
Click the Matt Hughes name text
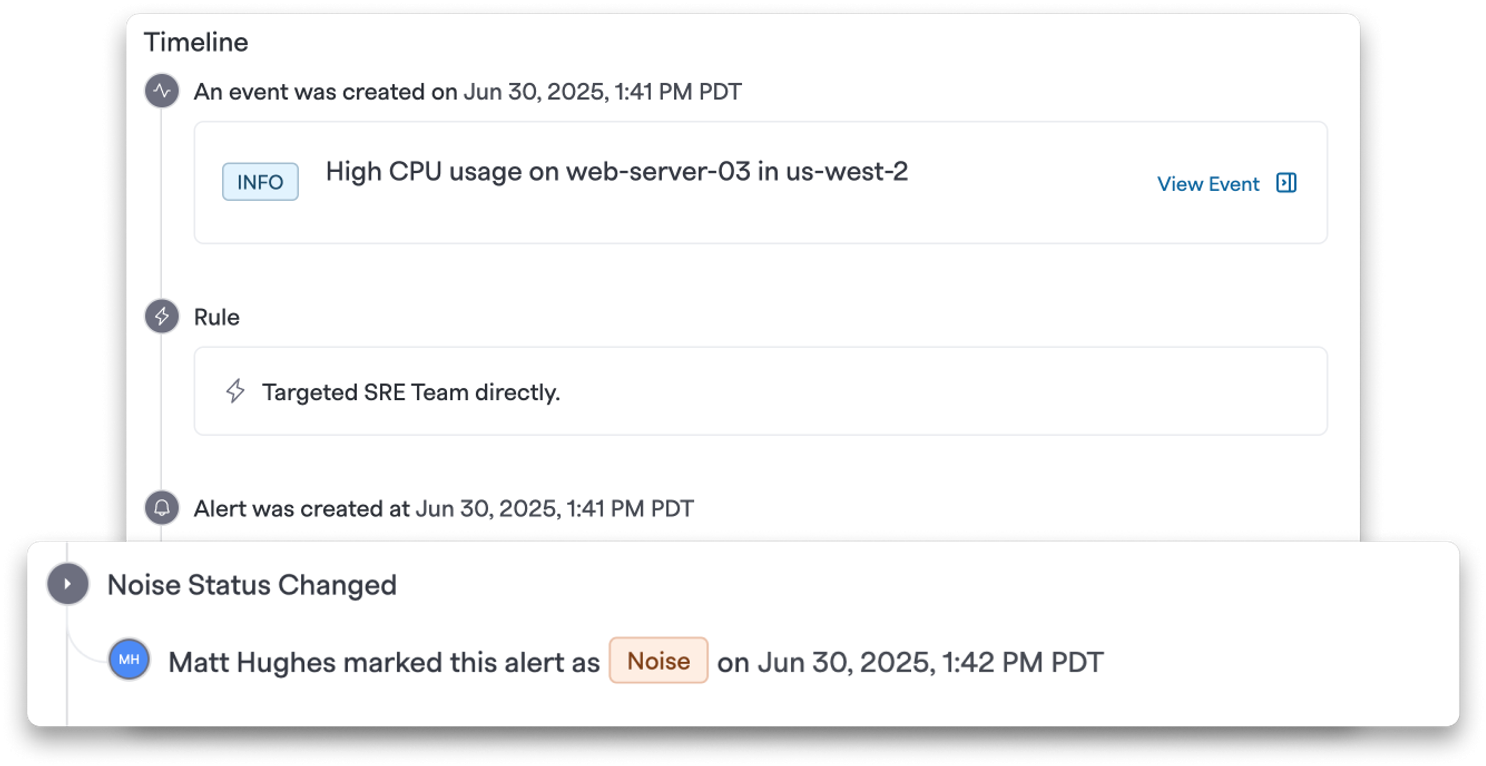click(x=252, y=662)
